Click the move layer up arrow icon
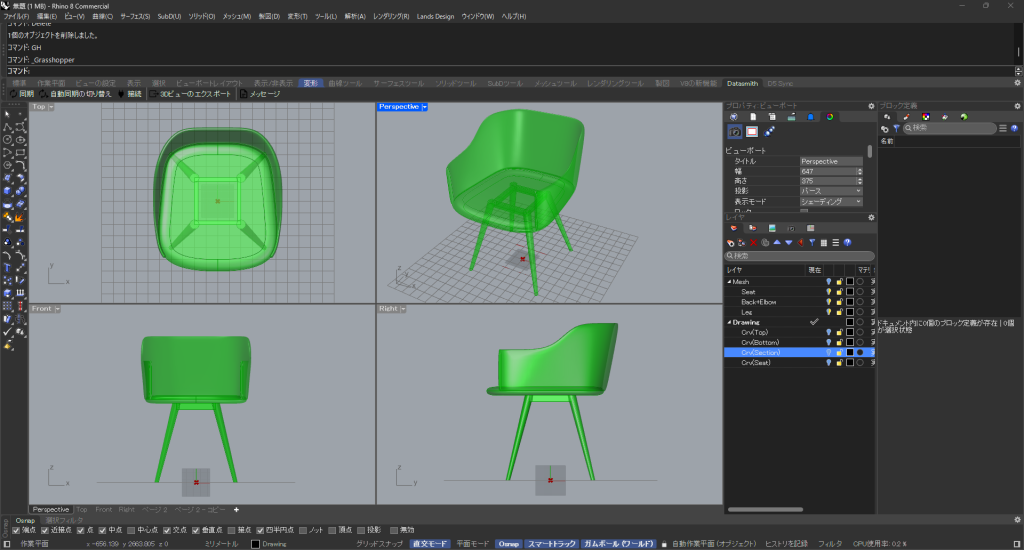 [777, 242]
